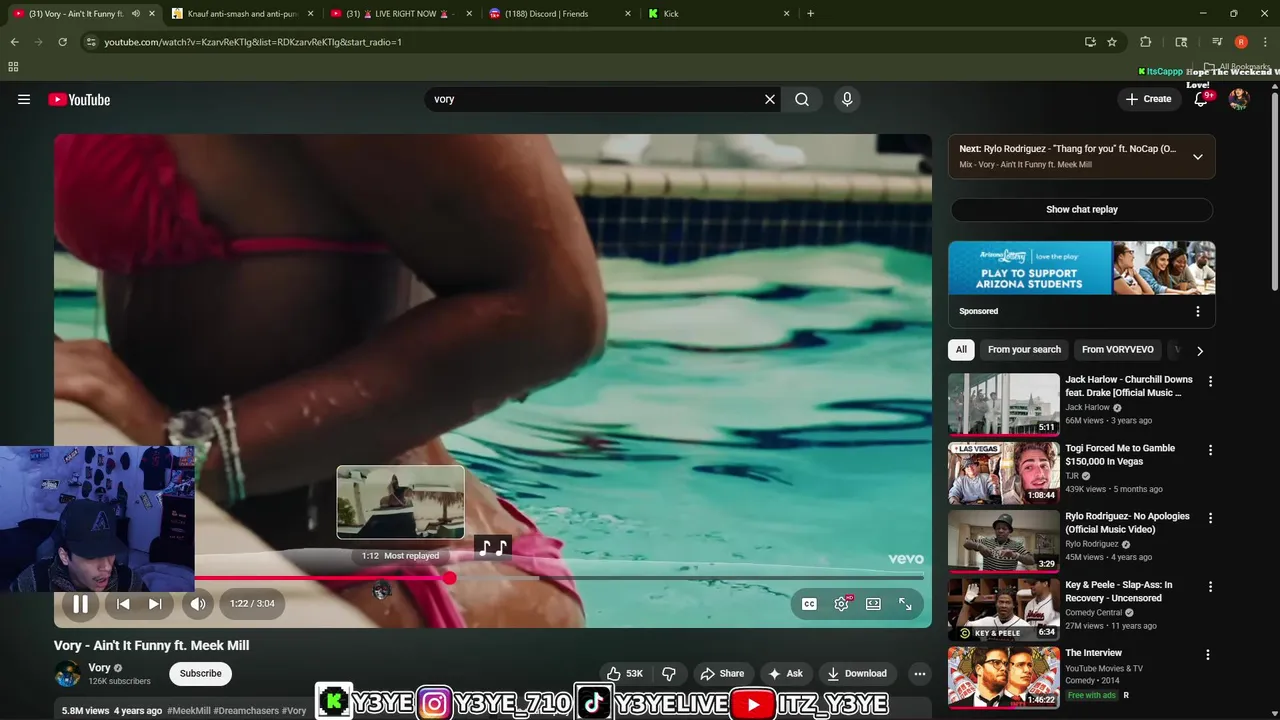The image size is (1280, 720).
Task: Open the account avatar menu
Action: [1239, 99]
